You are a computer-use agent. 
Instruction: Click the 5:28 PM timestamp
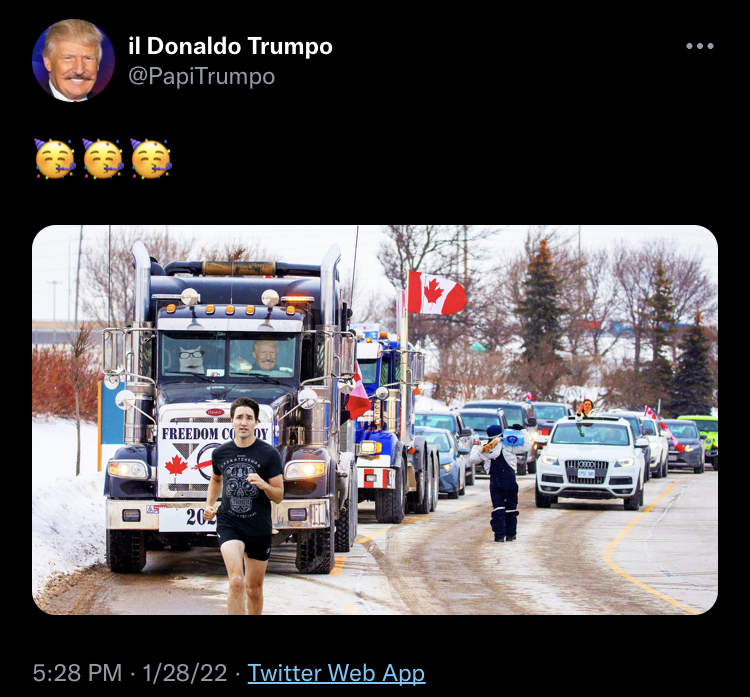click(77, 673)
